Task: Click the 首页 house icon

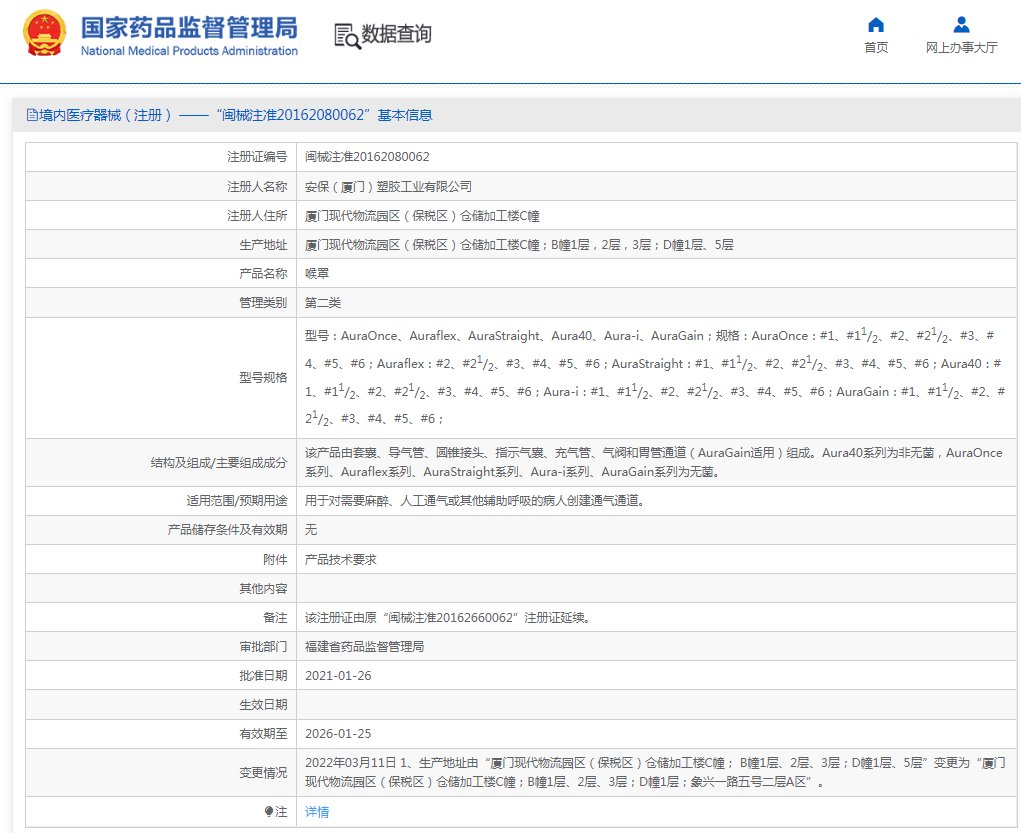Action: pyautogui.click(x=876, y=25)
